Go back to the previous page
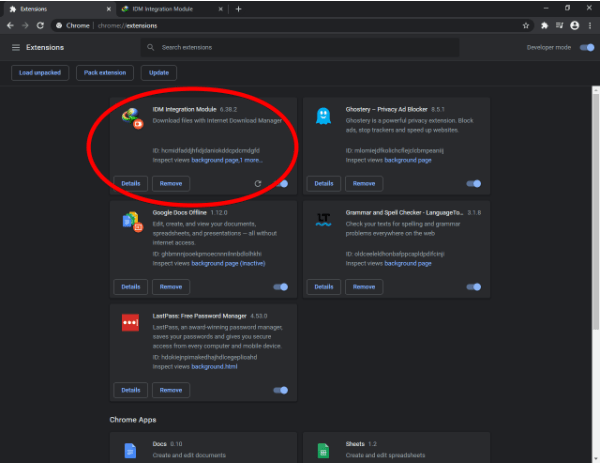This screenshot has height=463, width=601. pos(10,26)
